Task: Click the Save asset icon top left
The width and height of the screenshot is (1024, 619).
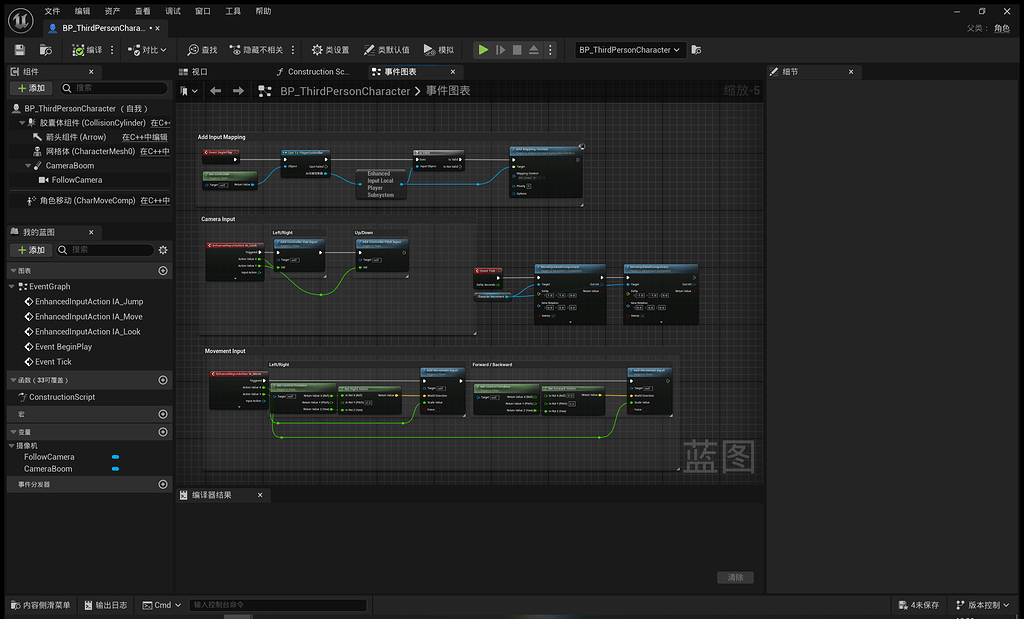Action: pos(17,50)
